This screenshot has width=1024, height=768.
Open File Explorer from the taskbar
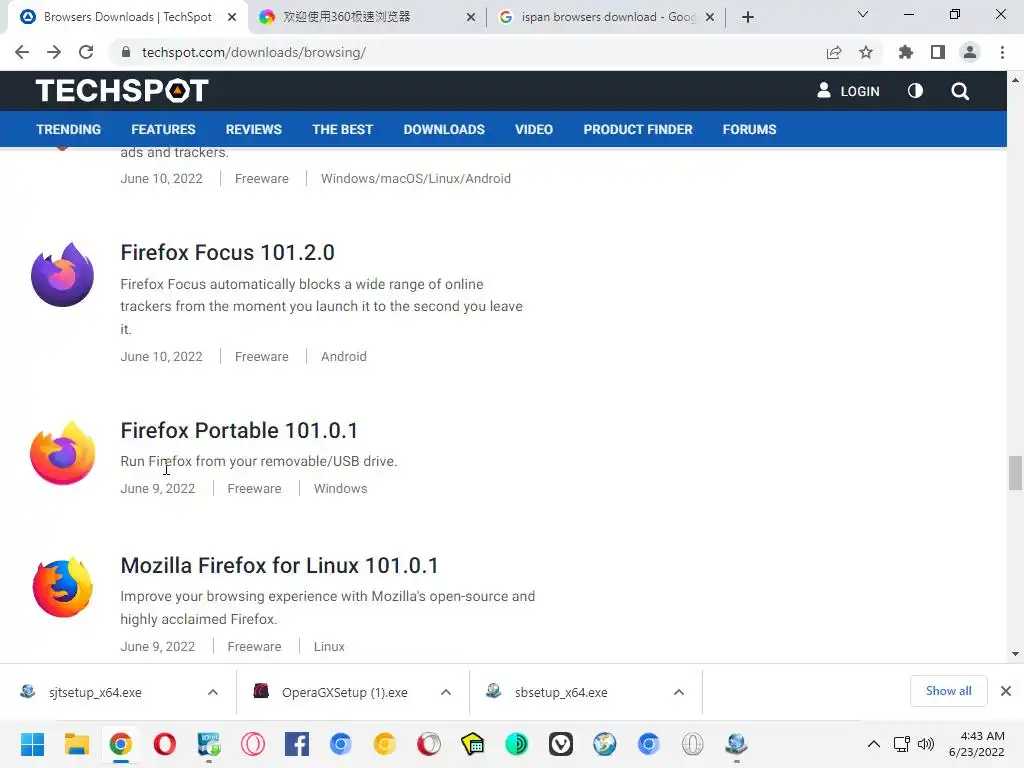pyautogui.click(x=76, y=744)
